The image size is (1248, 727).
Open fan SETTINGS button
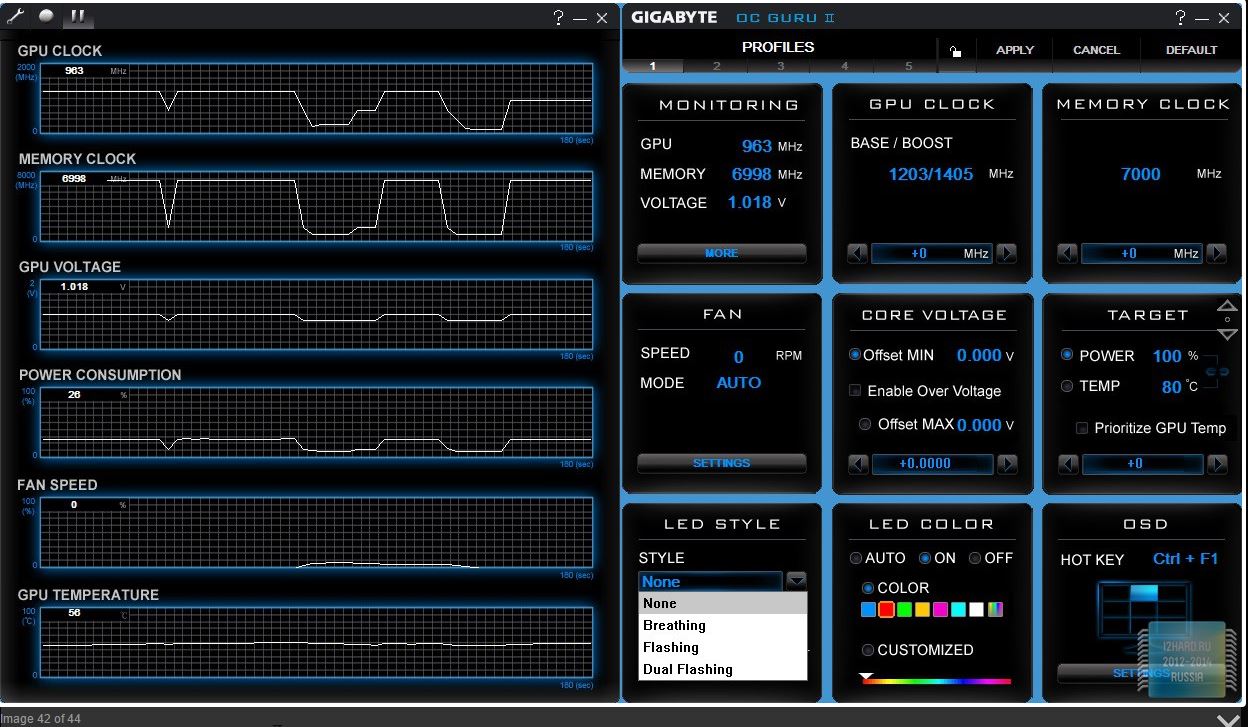[721, 464]
